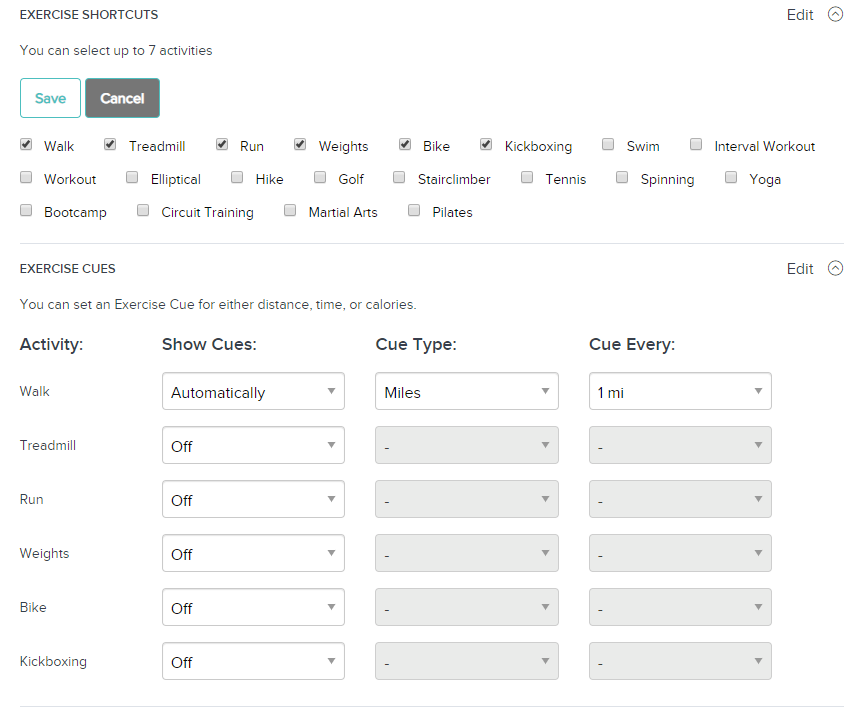
Task: Open Show Cues dropdown for Kickboxing
Action: (253, 662)
